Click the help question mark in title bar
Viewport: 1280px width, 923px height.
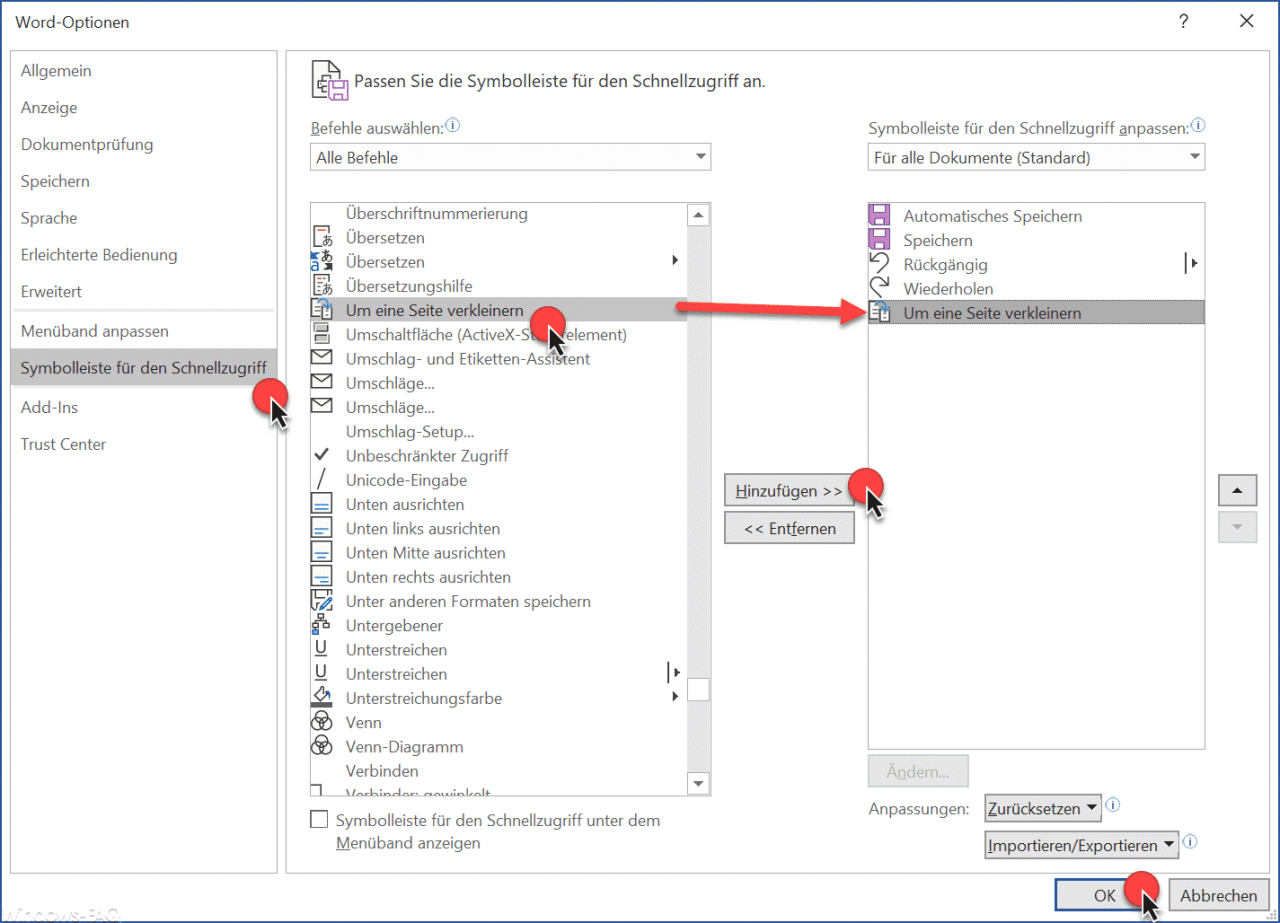pyautogui.click(x=1183, y=21)
